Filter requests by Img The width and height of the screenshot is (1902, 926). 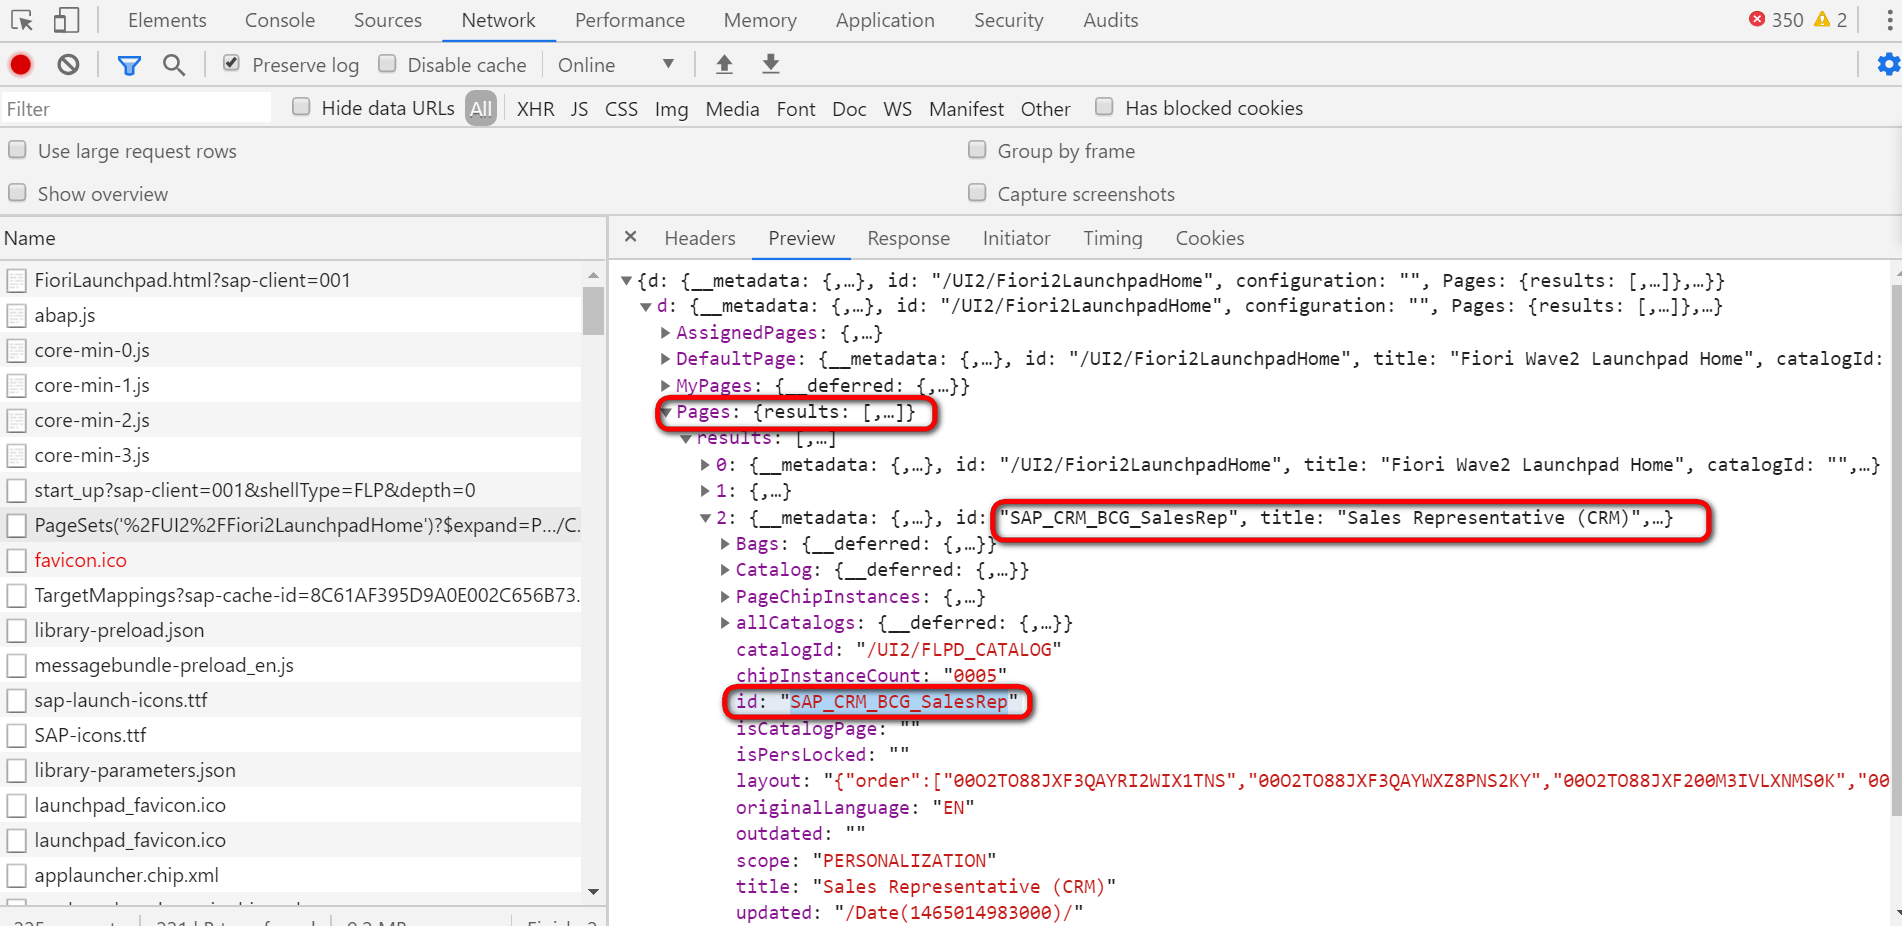pos(671,109)
